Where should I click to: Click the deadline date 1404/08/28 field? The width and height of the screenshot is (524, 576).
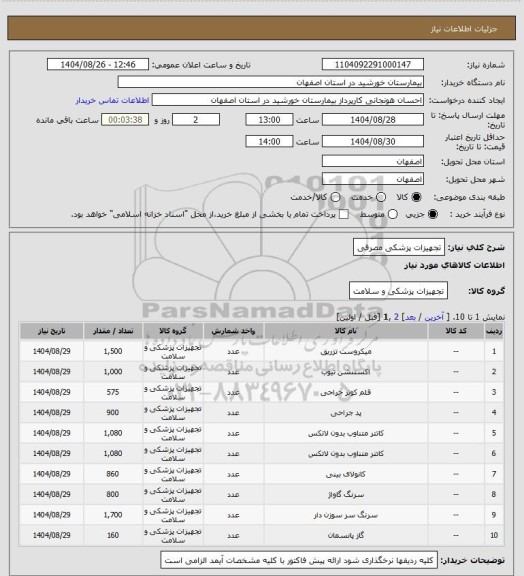(373, 120)
